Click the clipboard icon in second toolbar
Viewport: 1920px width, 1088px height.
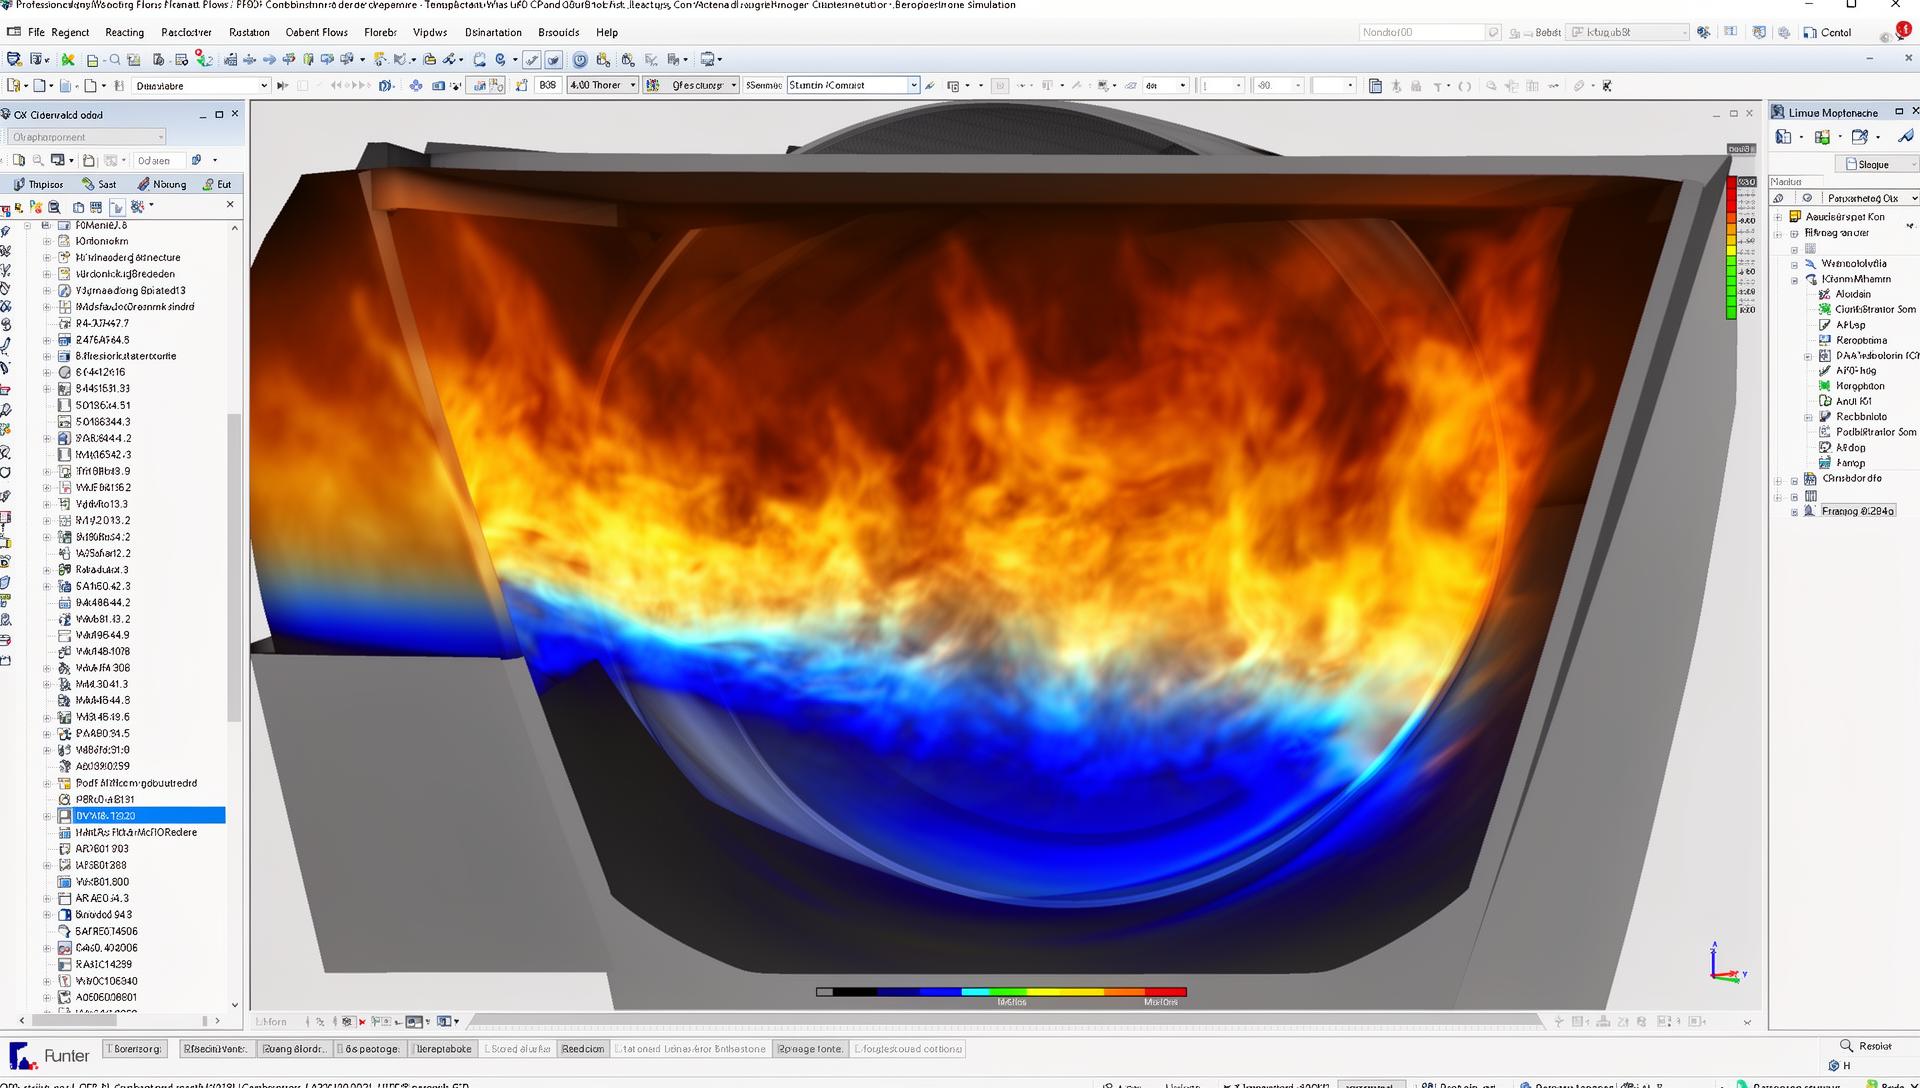1375,86
